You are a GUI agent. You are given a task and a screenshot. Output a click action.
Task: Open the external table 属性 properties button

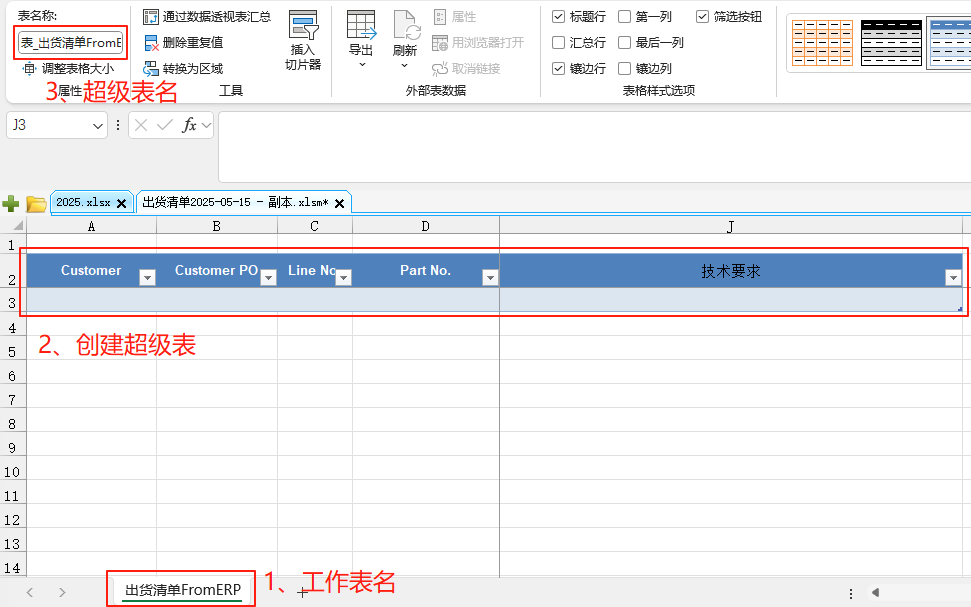[x=455, y=17]
